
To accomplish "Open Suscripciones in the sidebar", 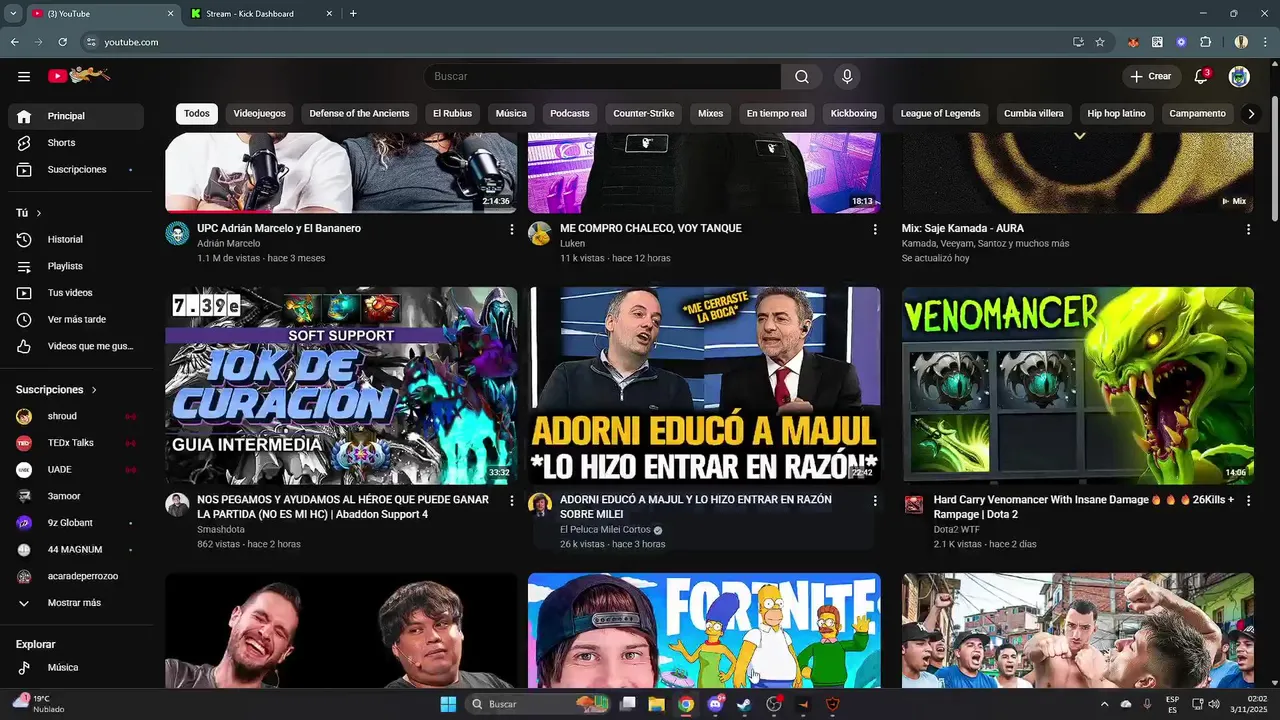I will point(76,170).
